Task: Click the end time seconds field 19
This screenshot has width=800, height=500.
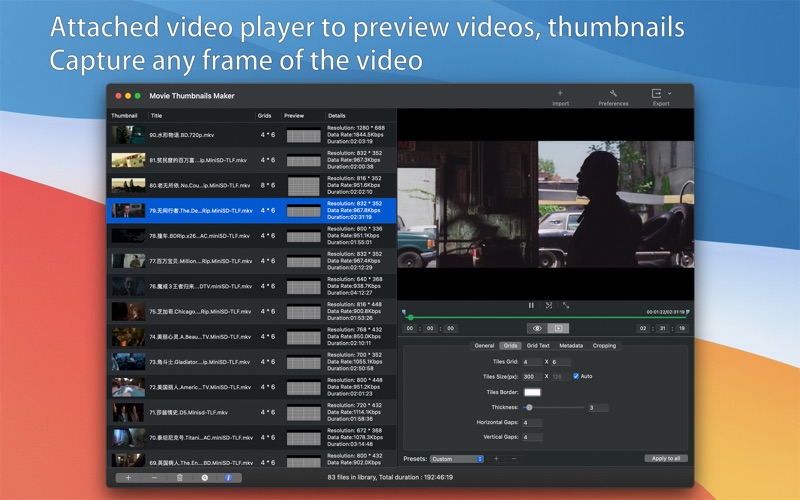Action: (682, 329)
